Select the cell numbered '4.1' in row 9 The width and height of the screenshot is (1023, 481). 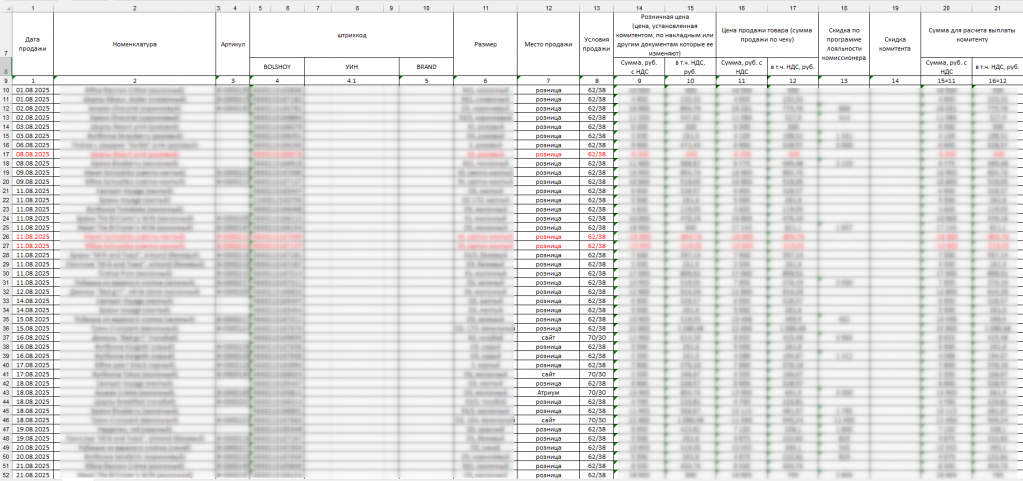point(352,80)
